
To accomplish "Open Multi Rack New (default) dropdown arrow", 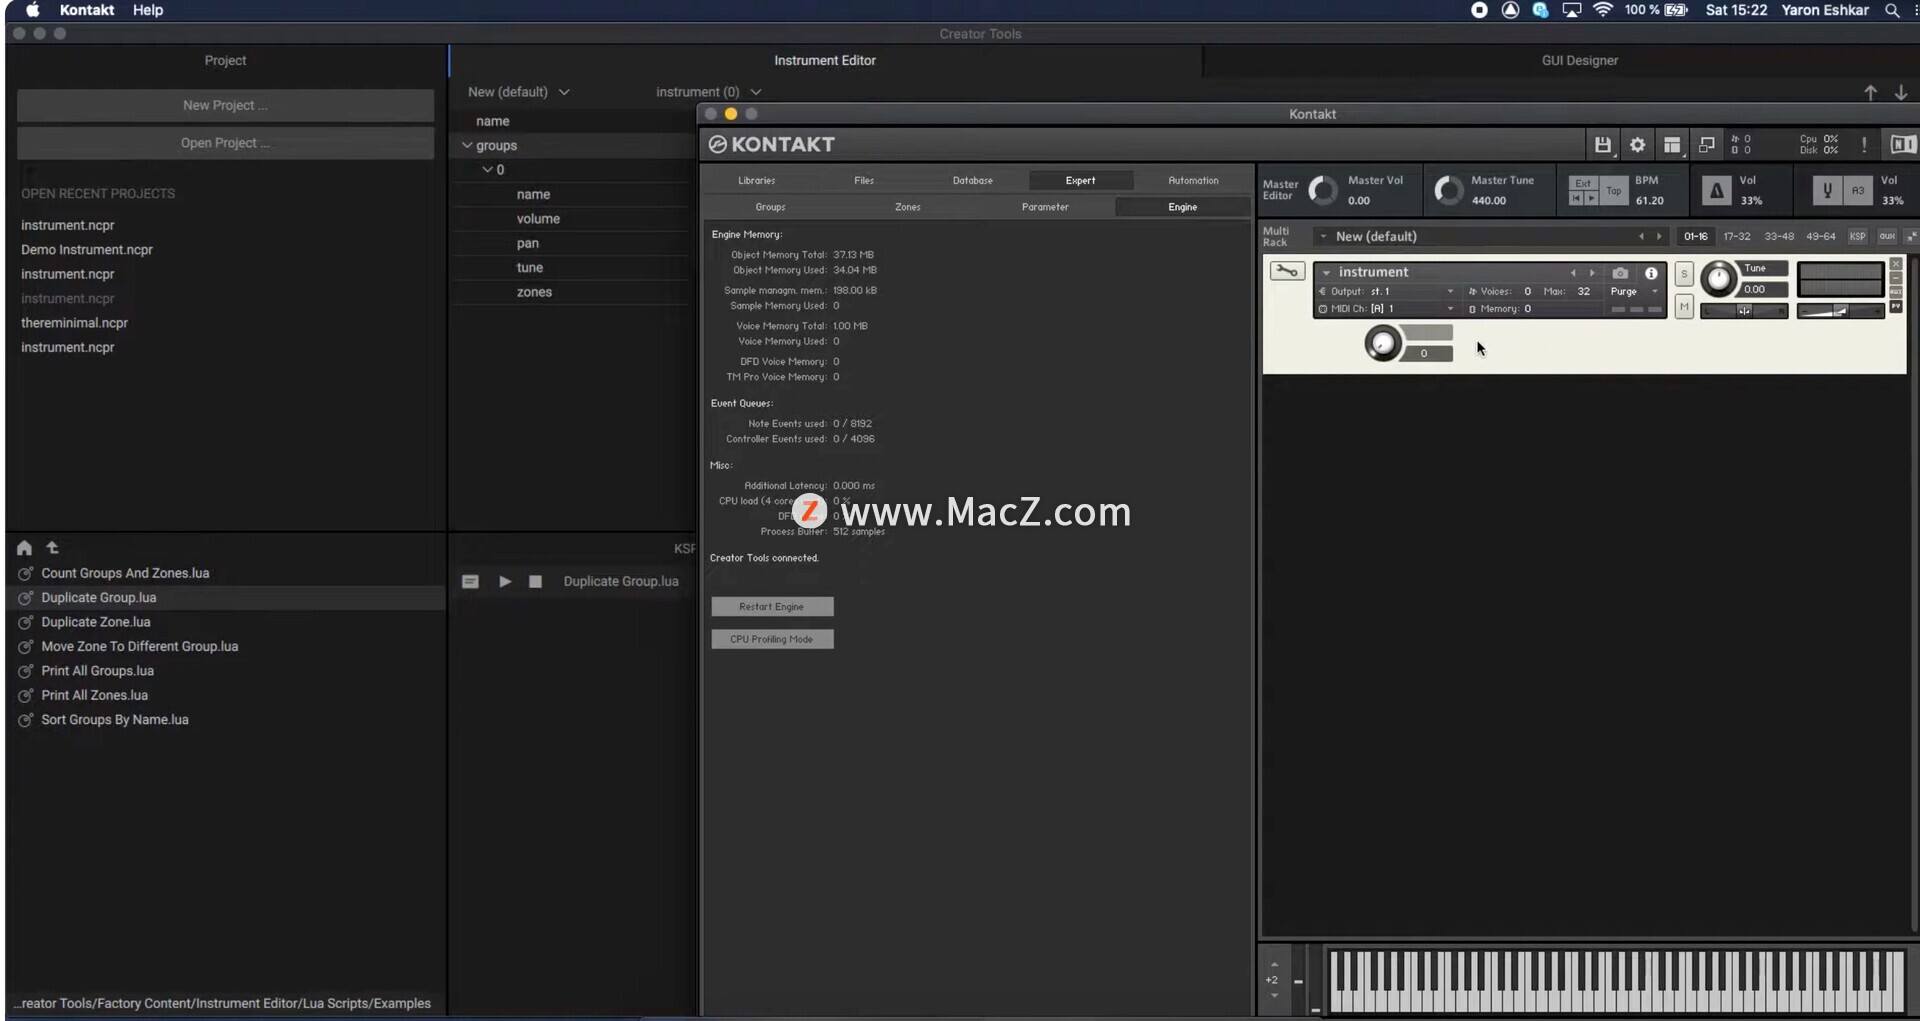I will click(x=1323, y=237).
